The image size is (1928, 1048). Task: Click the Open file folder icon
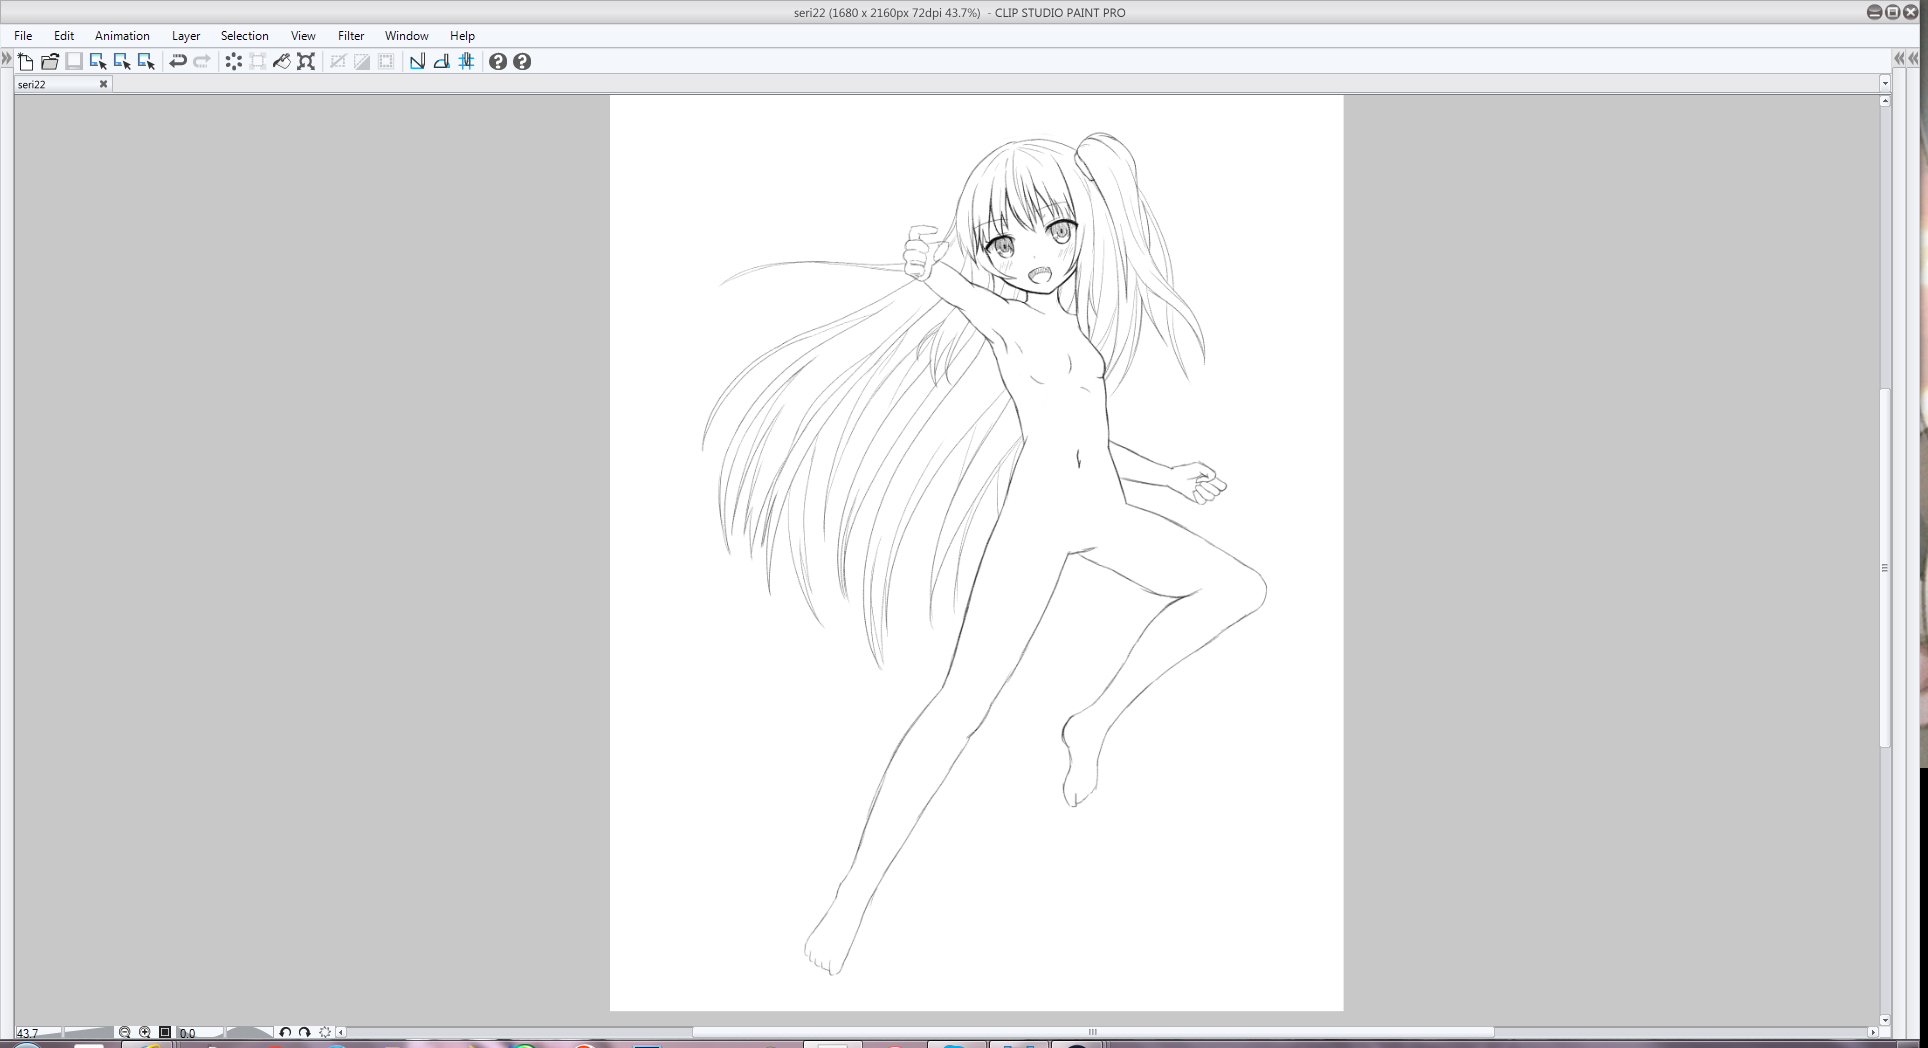50,62
